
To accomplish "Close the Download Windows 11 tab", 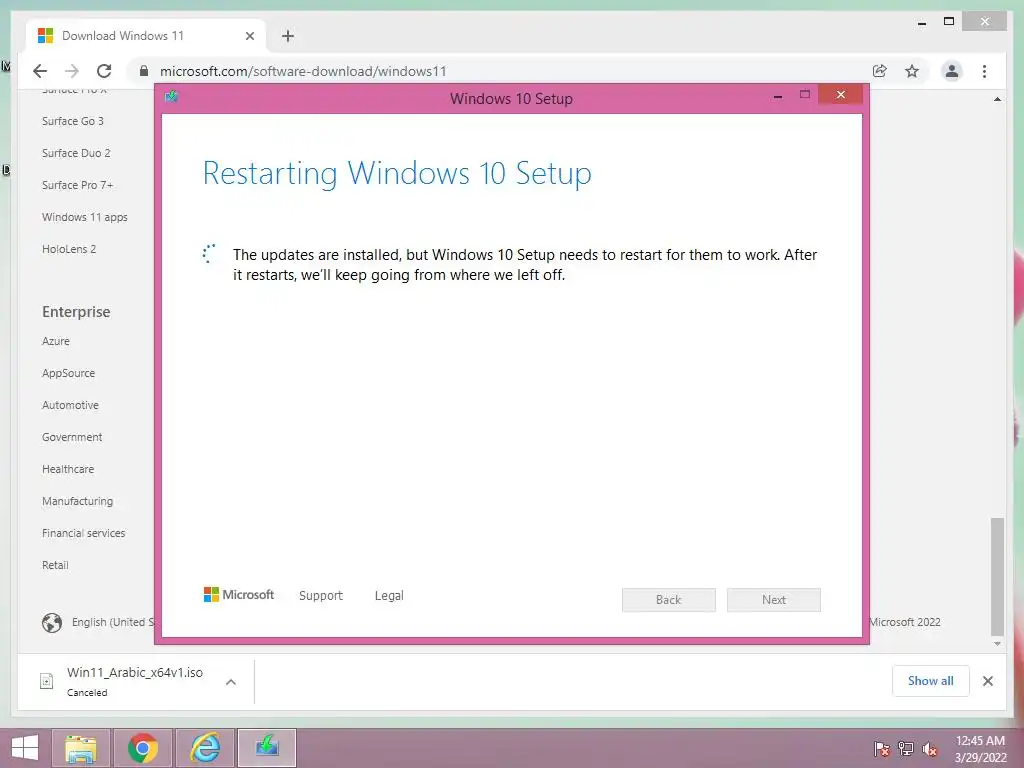I will click(249, 36).
